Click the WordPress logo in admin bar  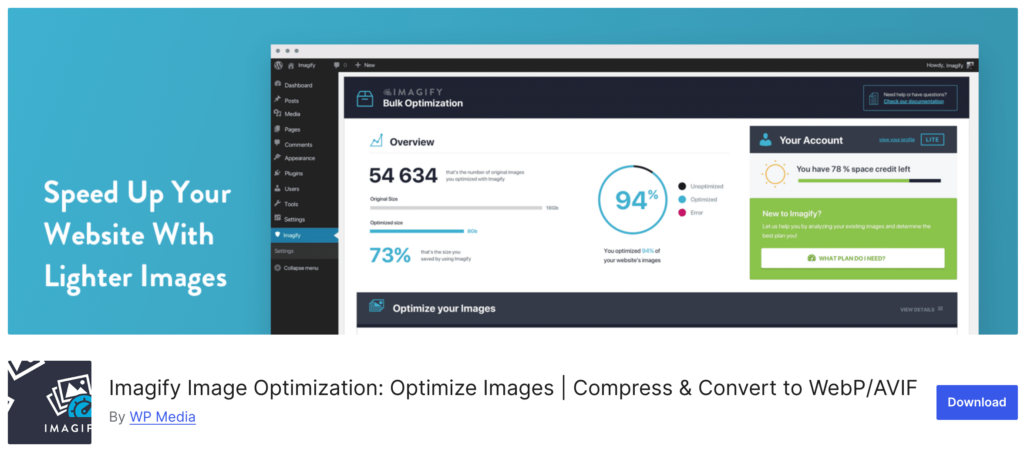pos(279,65)
